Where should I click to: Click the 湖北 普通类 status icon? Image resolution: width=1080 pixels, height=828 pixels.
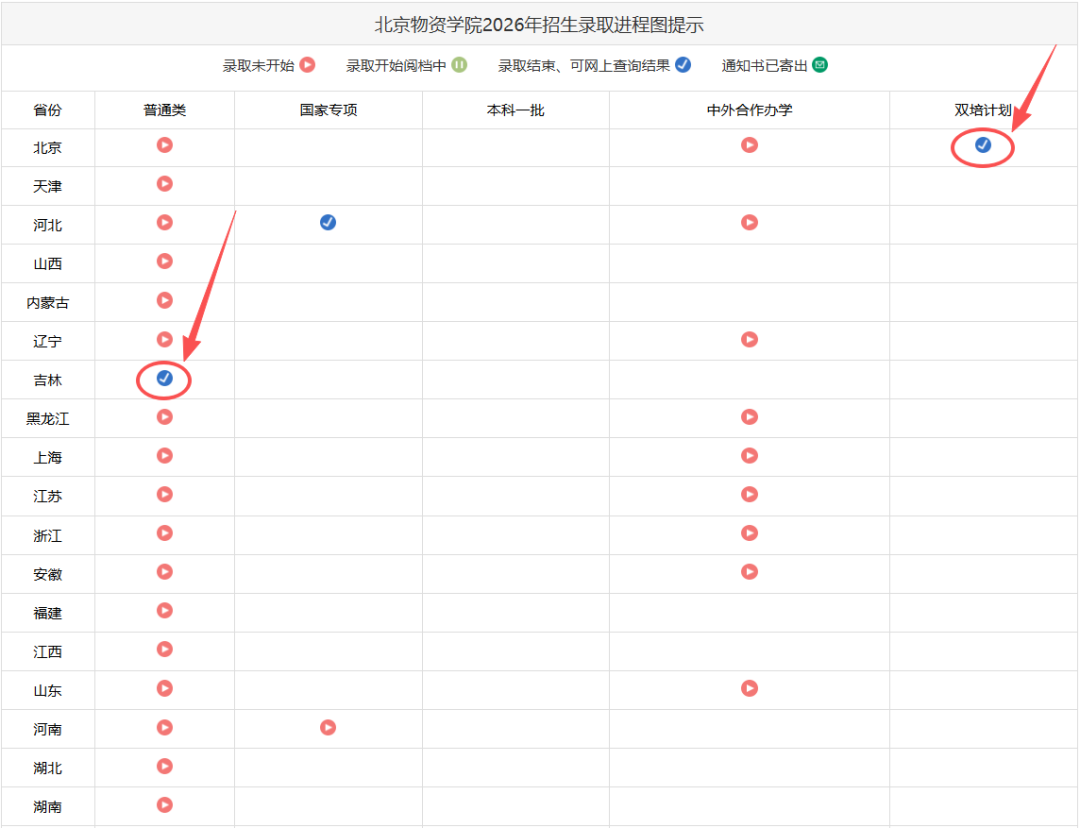point(165,766)
